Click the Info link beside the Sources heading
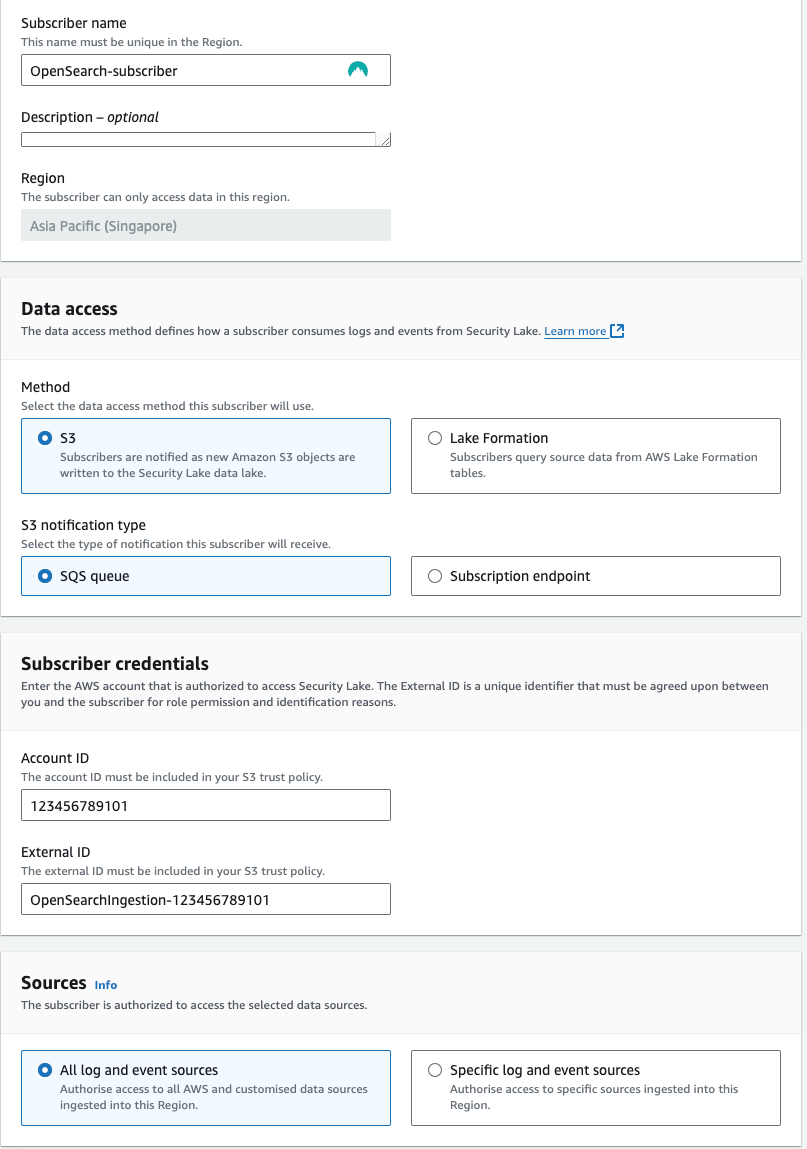Viewport: 807px width, 1149px height. [x=105, y=985]
